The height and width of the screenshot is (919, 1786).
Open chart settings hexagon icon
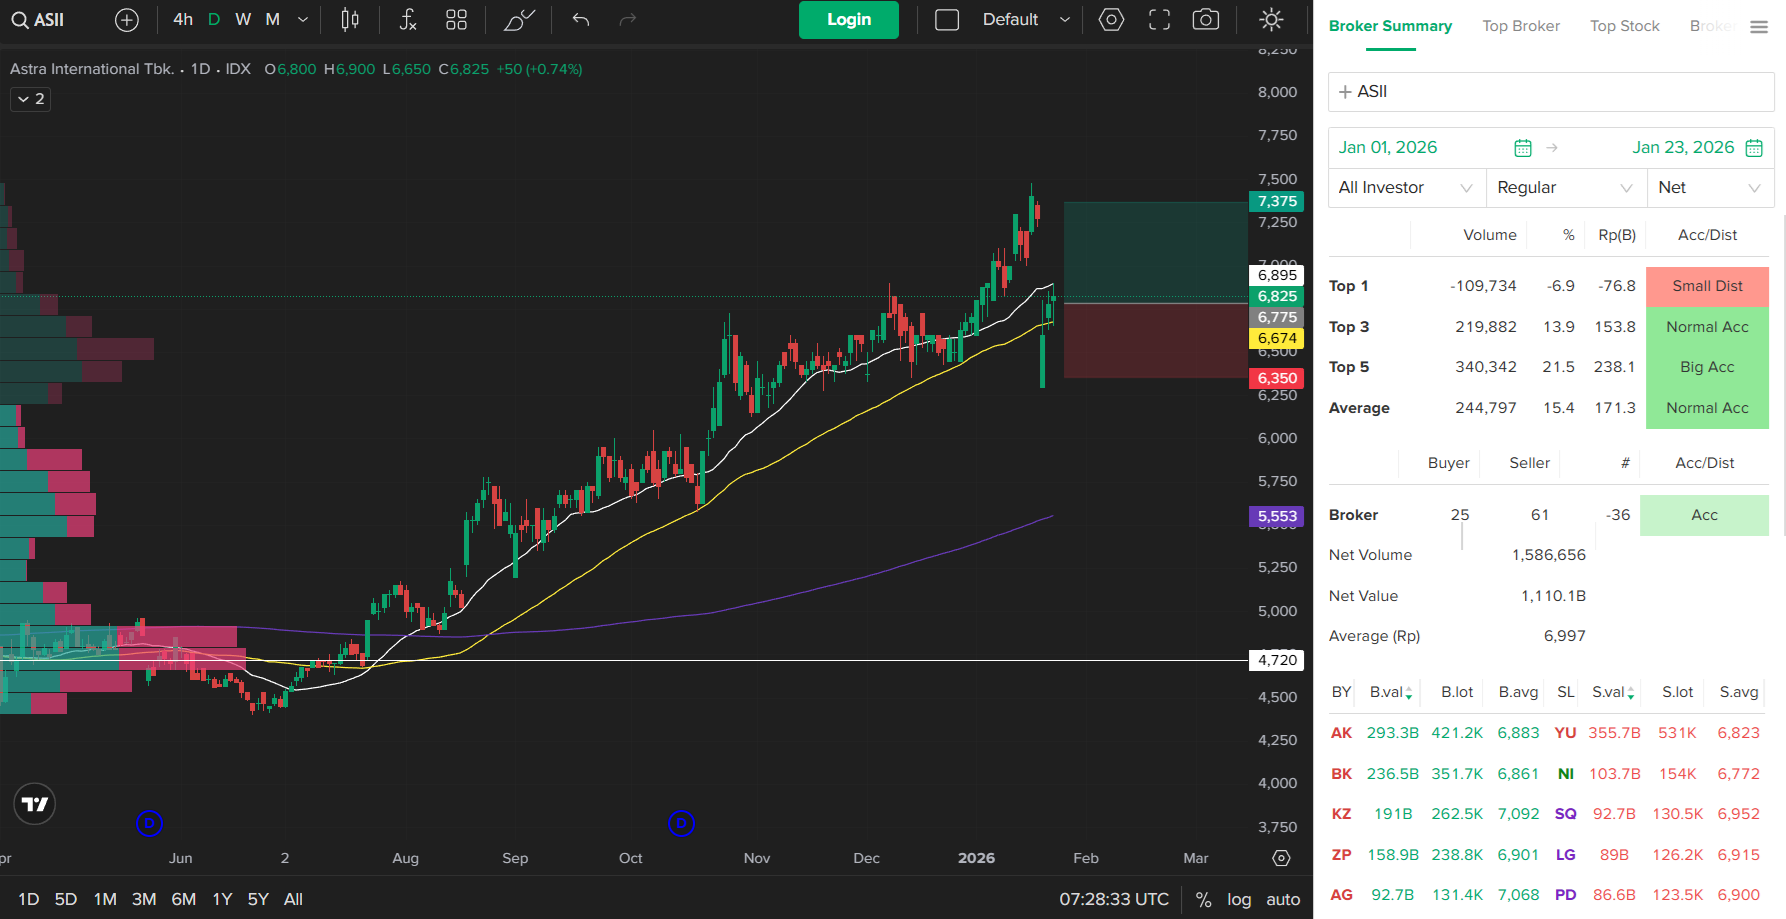[x=1111, y=20]
